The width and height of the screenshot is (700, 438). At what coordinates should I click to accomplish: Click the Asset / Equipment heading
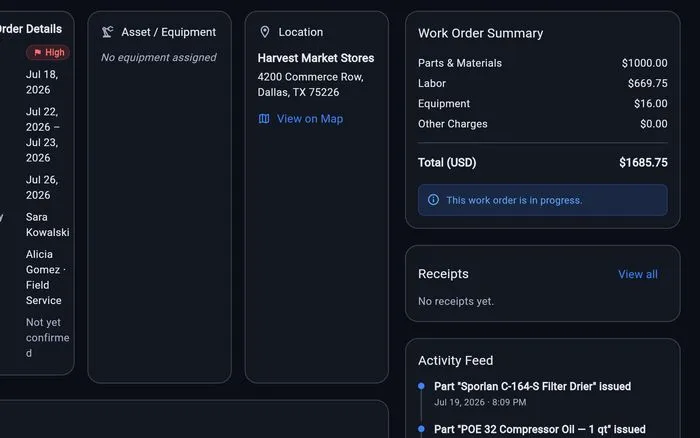(x=168, y=32)
